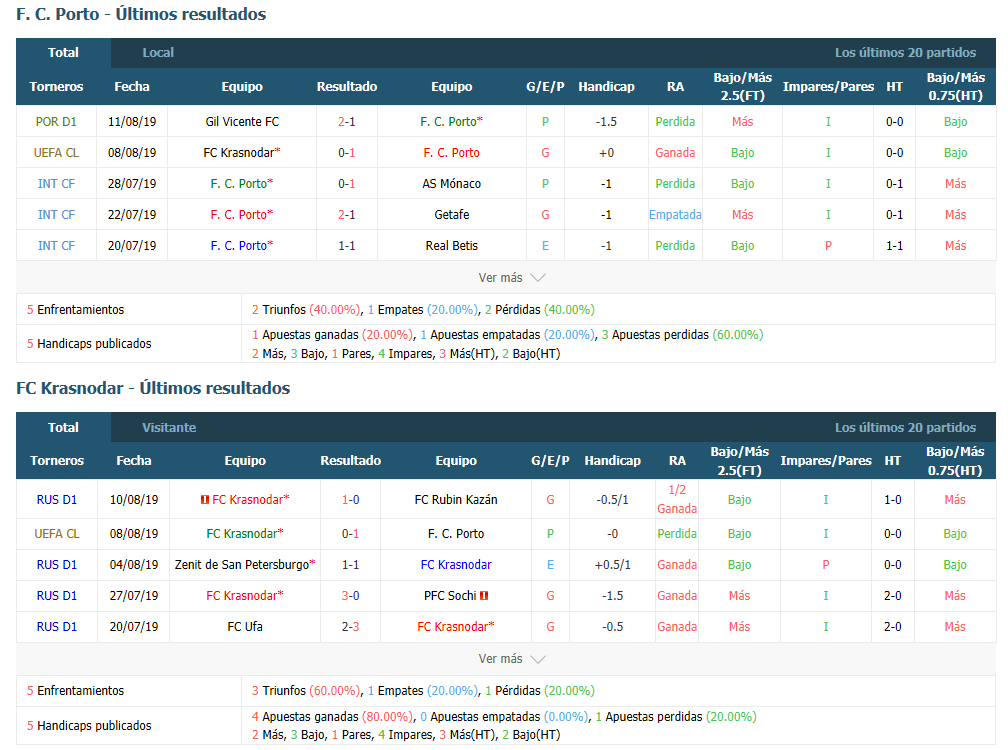Click the red card icon before FC Krasnodar on 10/08/19
This screenshot has width=1008, height=750.
204,499
